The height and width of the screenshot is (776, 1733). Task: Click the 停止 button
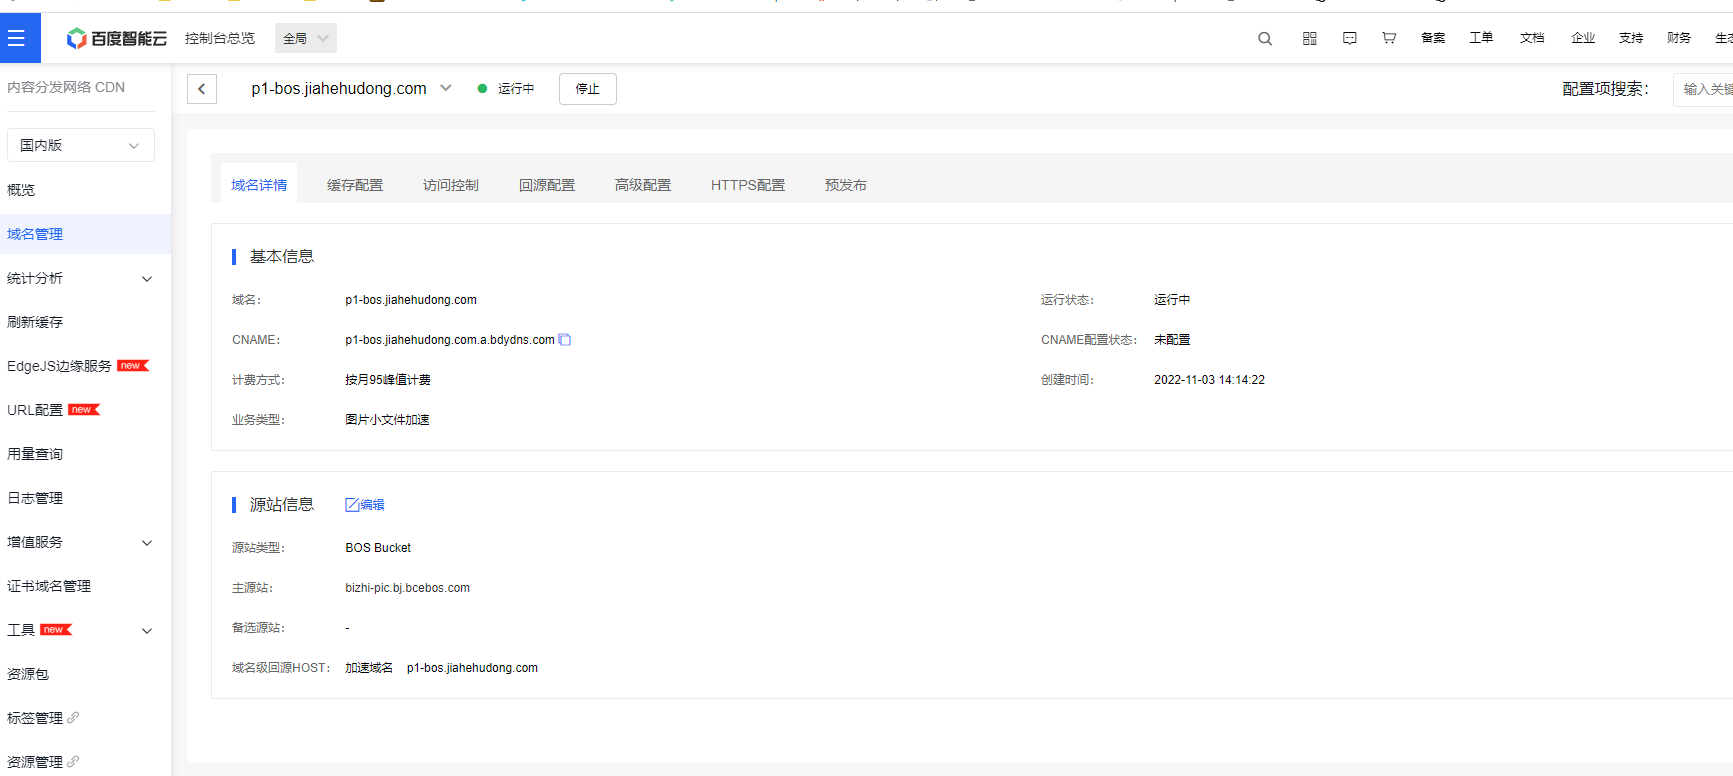(588, 89)
